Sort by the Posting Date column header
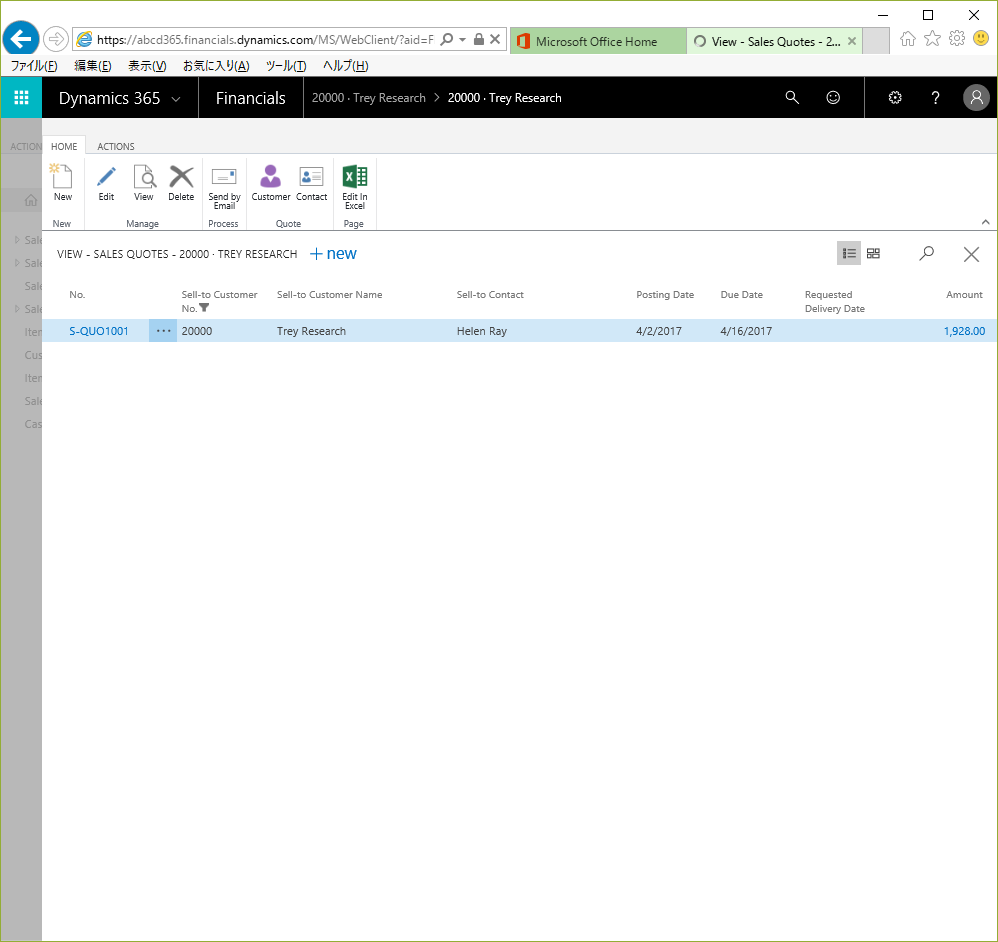This screenshot has width=998, height=942. point(665,295)
